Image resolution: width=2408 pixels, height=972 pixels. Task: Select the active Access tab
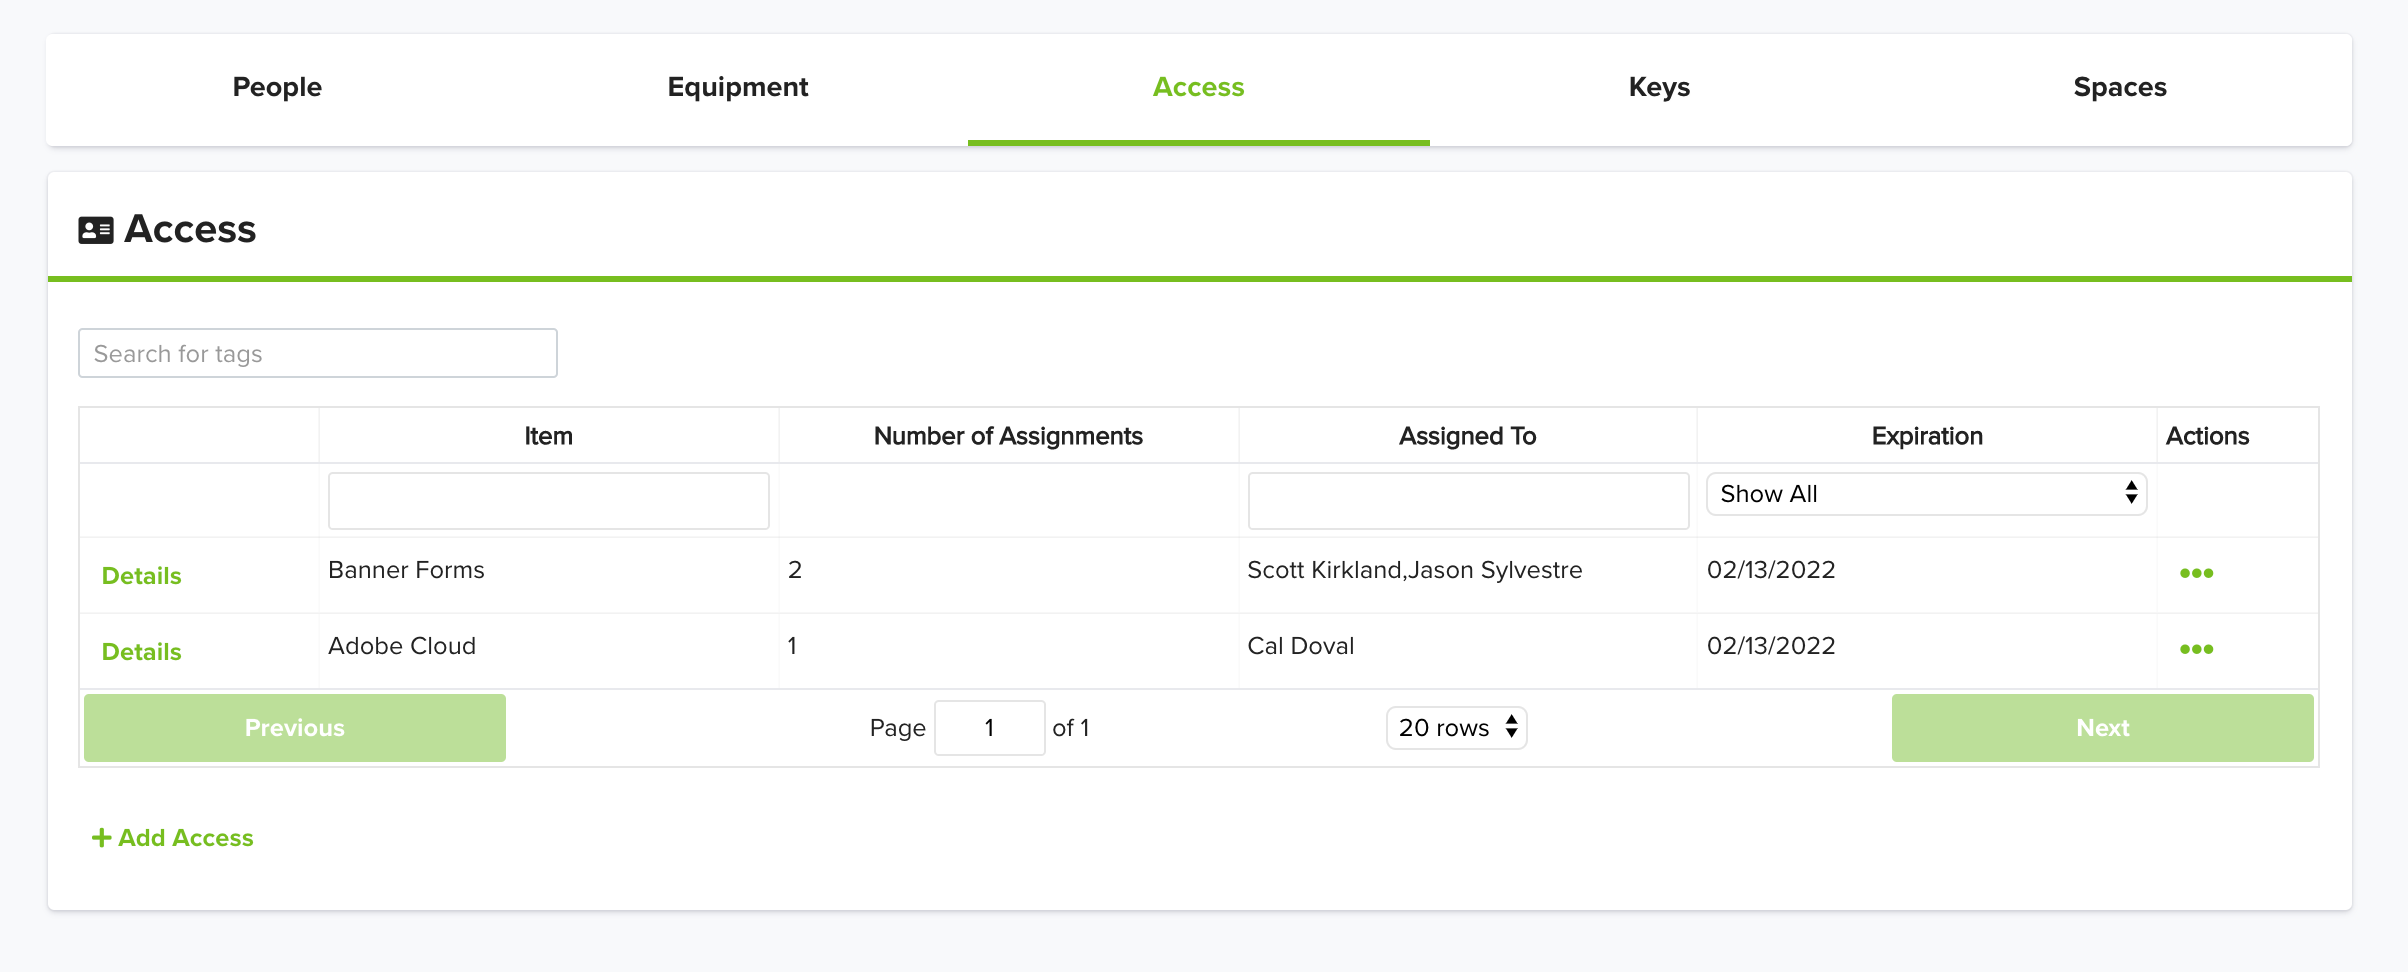pos(1198,88)
